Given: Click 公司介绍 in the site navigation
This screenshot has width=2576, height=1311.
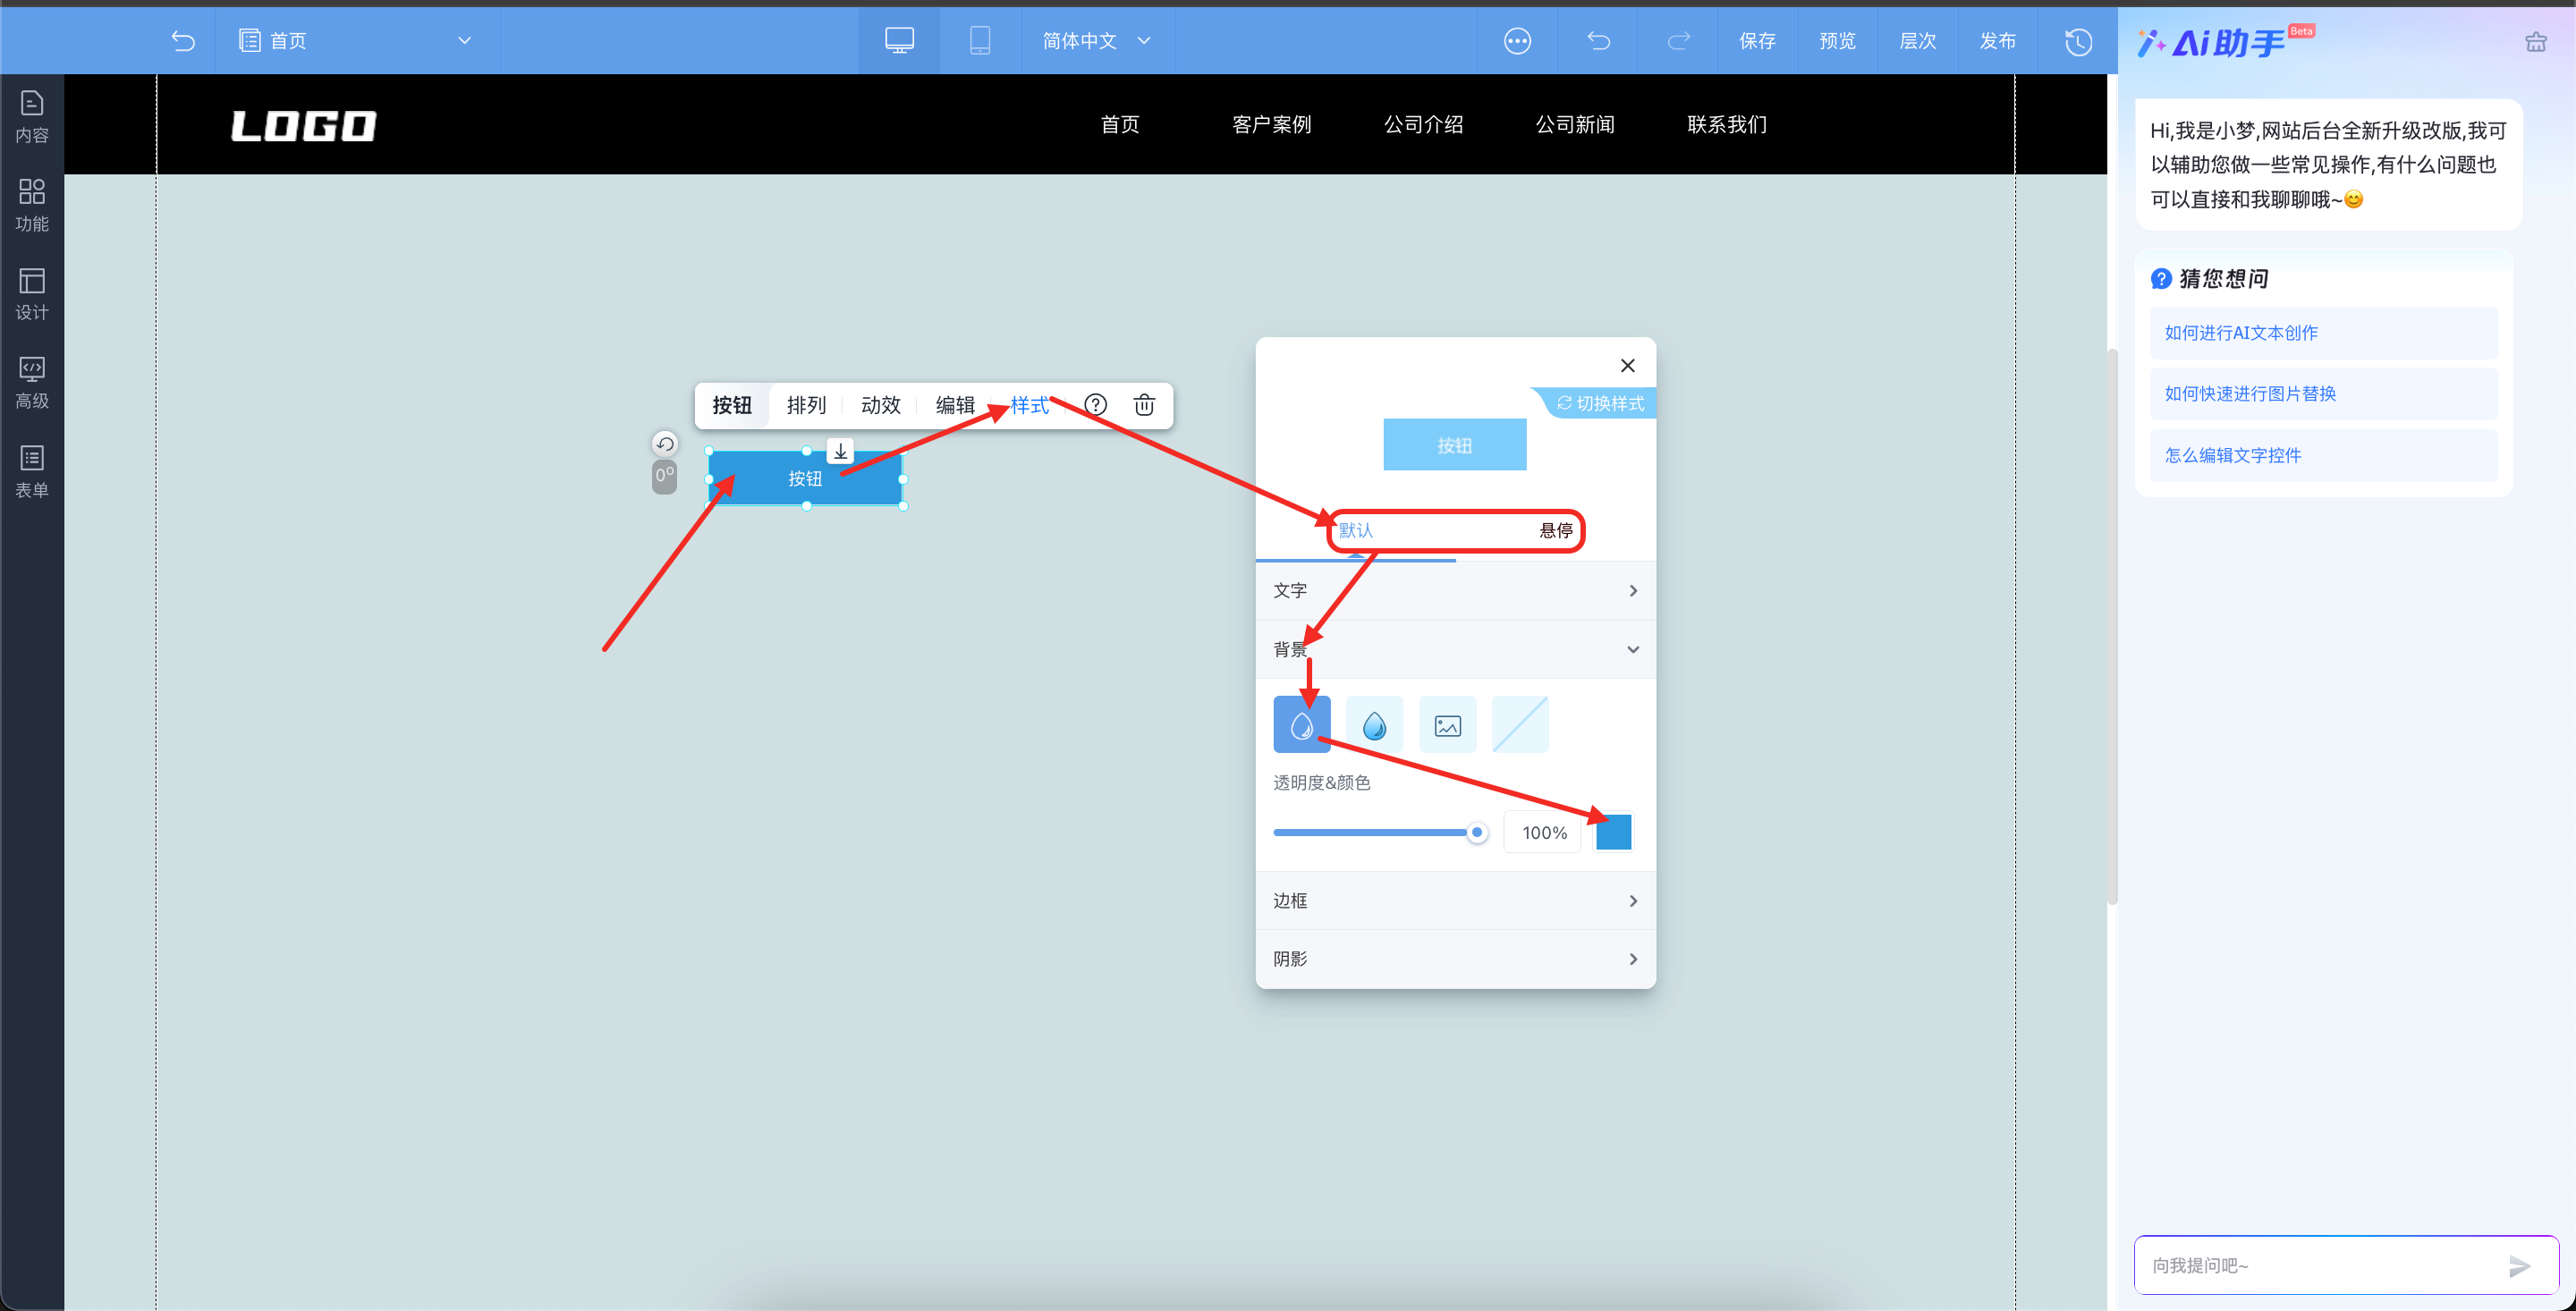Looking at the screenshot, I should coord(1423,124).
